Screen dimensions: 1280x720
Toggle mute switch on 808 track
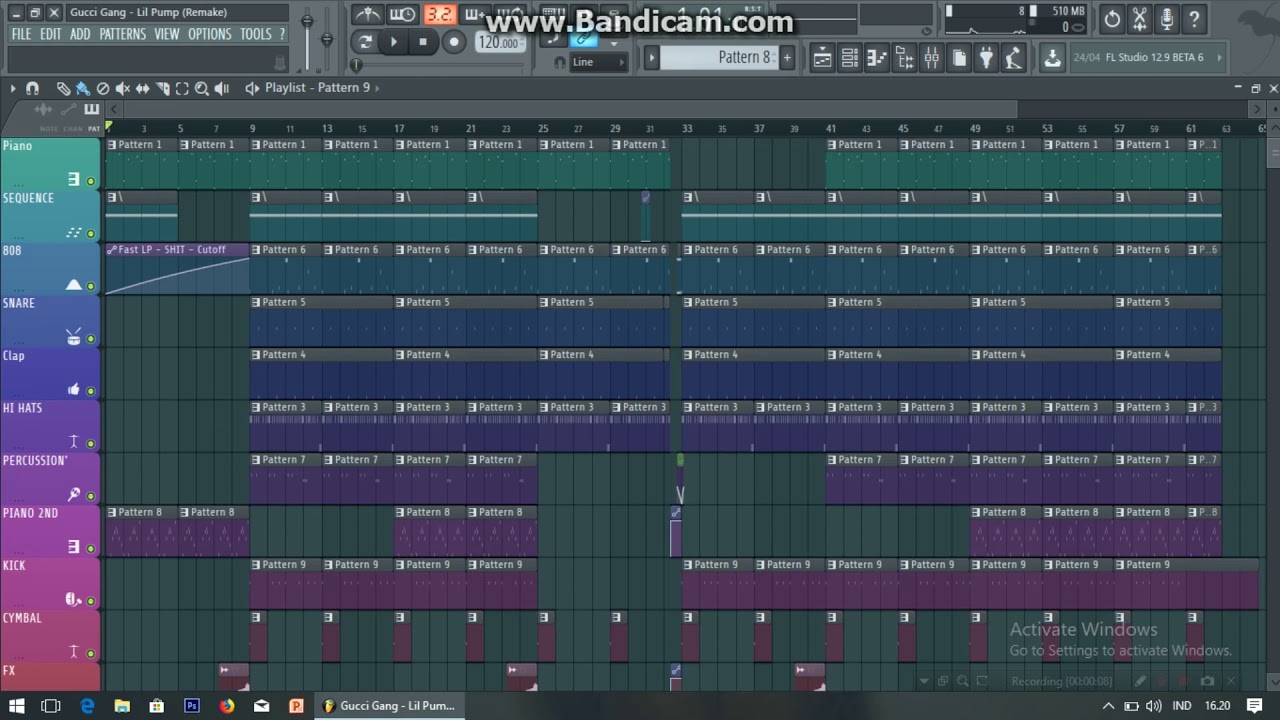pos(91,286)
